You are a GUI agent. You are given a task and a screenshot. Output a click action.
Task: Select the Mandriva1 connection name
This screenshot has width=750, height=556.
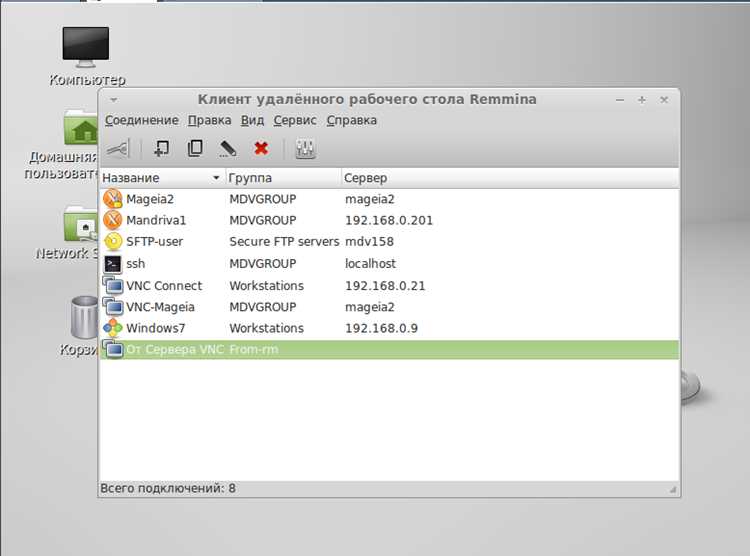(x=156, y=220)
